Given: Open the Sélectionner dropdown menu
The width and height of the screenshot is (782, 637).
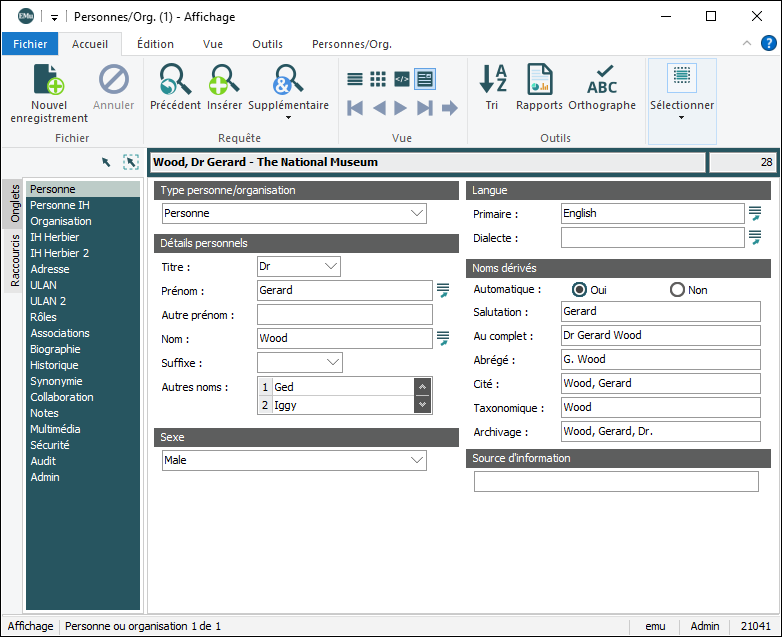Looking at the screenshot, I should 681,117.
